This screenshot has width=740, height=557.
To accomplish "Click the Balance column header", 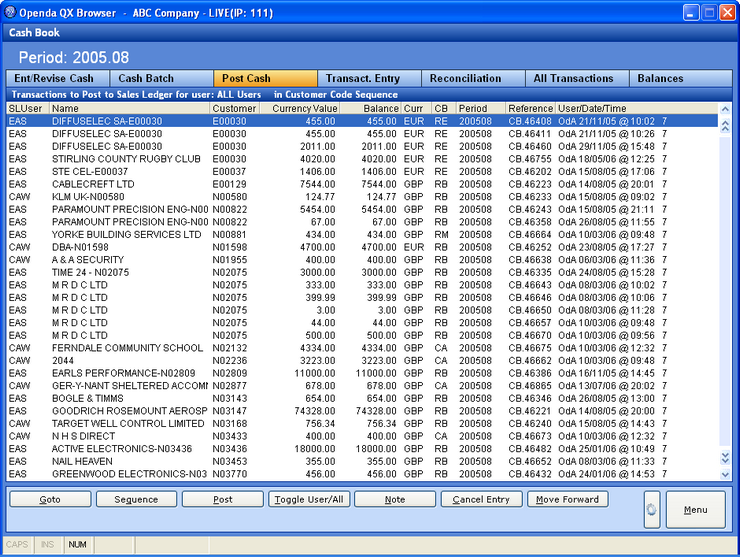I will click(370, 109).
